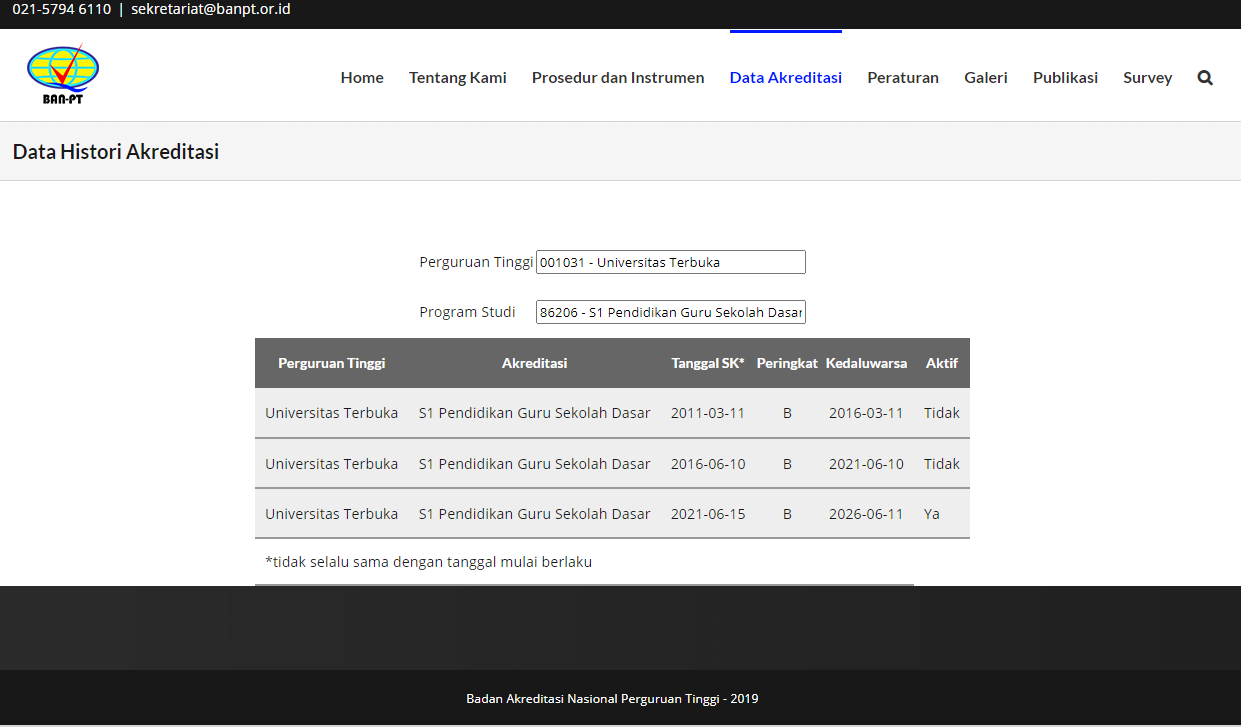The height and width of the screenshot is (727, 1241).
Task: Click Peringkat B in the 2021-06-15 row
Action: pyautogui.click(x=787, y=513)
